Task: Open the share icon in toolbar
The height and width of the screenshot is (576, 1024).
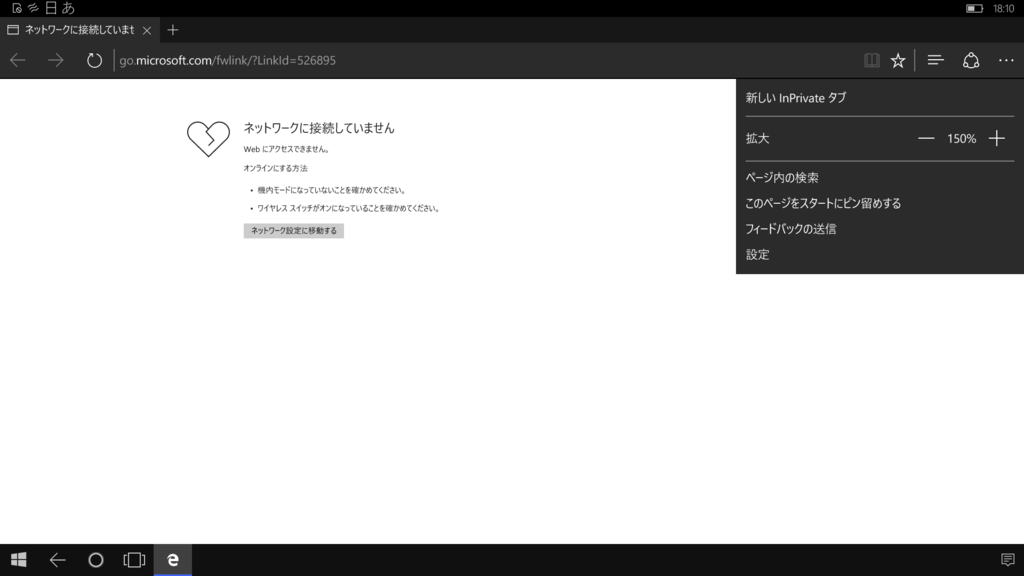Action: click(x=970, y=60)
